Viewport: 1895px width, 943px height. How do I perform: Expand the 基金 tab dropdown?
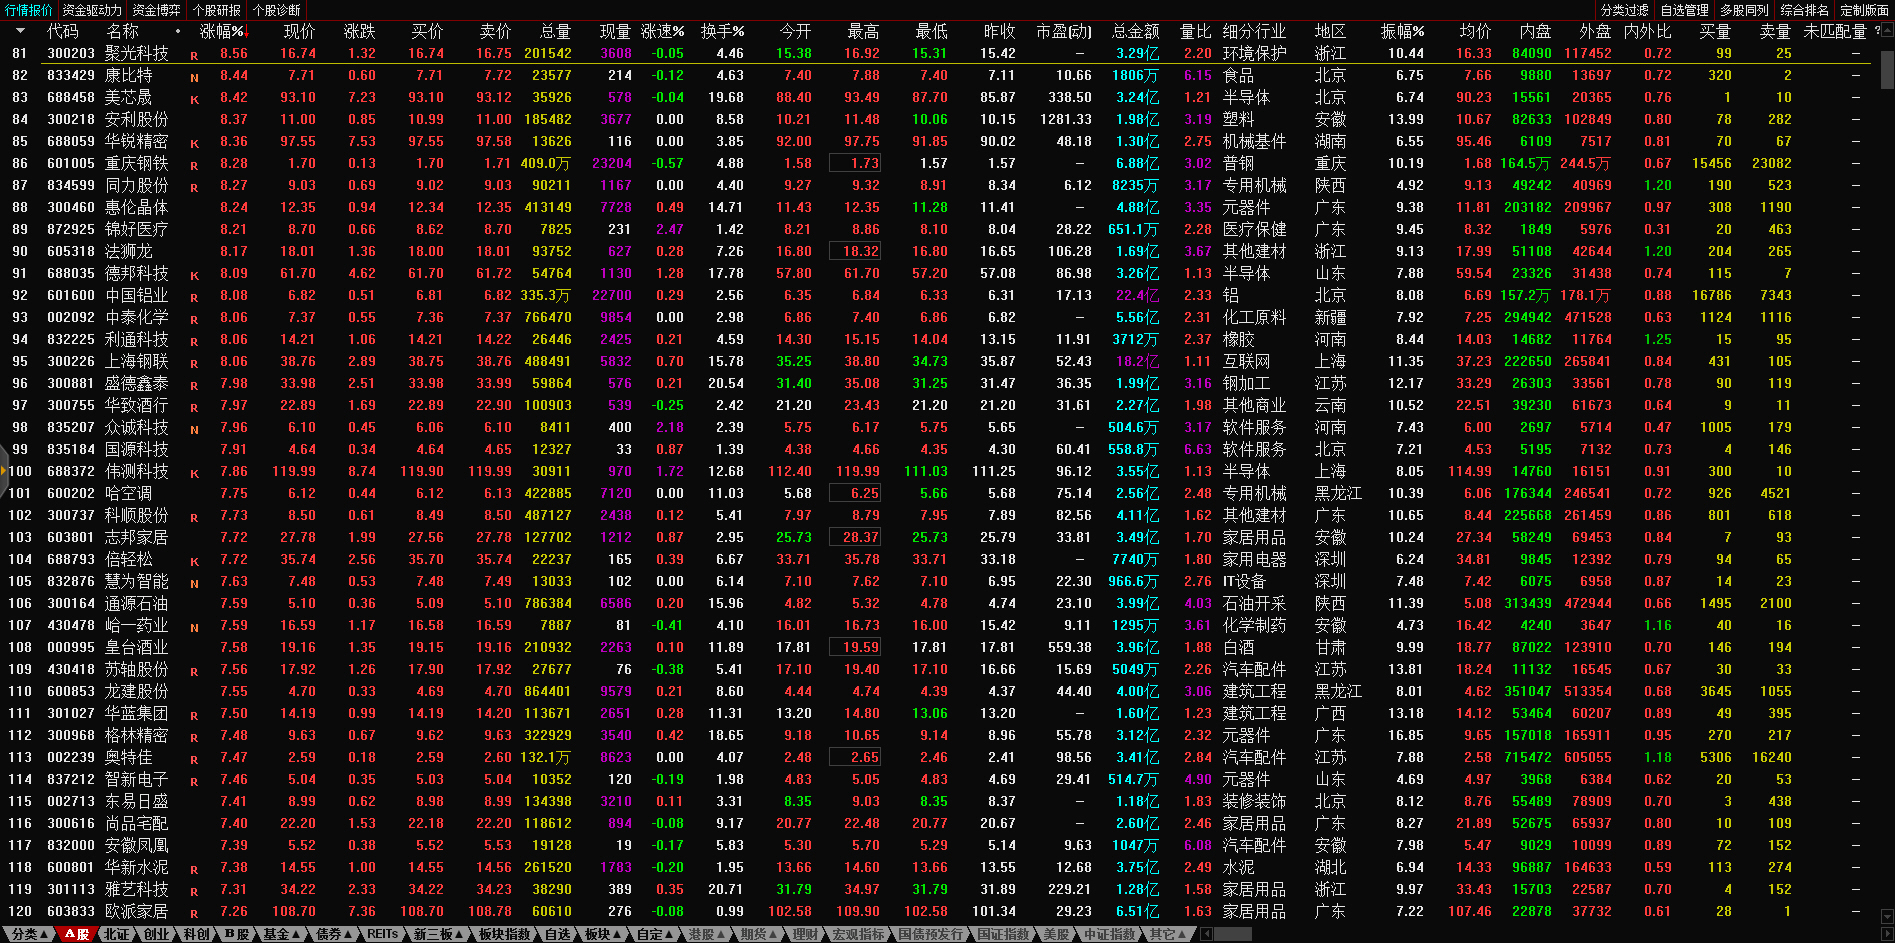pos(281,934)
